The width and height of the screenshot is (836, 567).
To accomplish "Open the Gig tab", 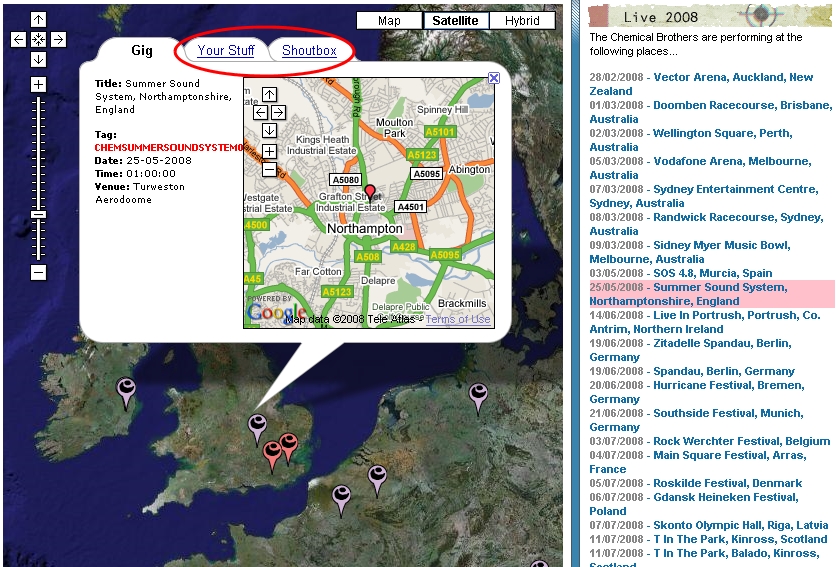I will coord(142,51).
